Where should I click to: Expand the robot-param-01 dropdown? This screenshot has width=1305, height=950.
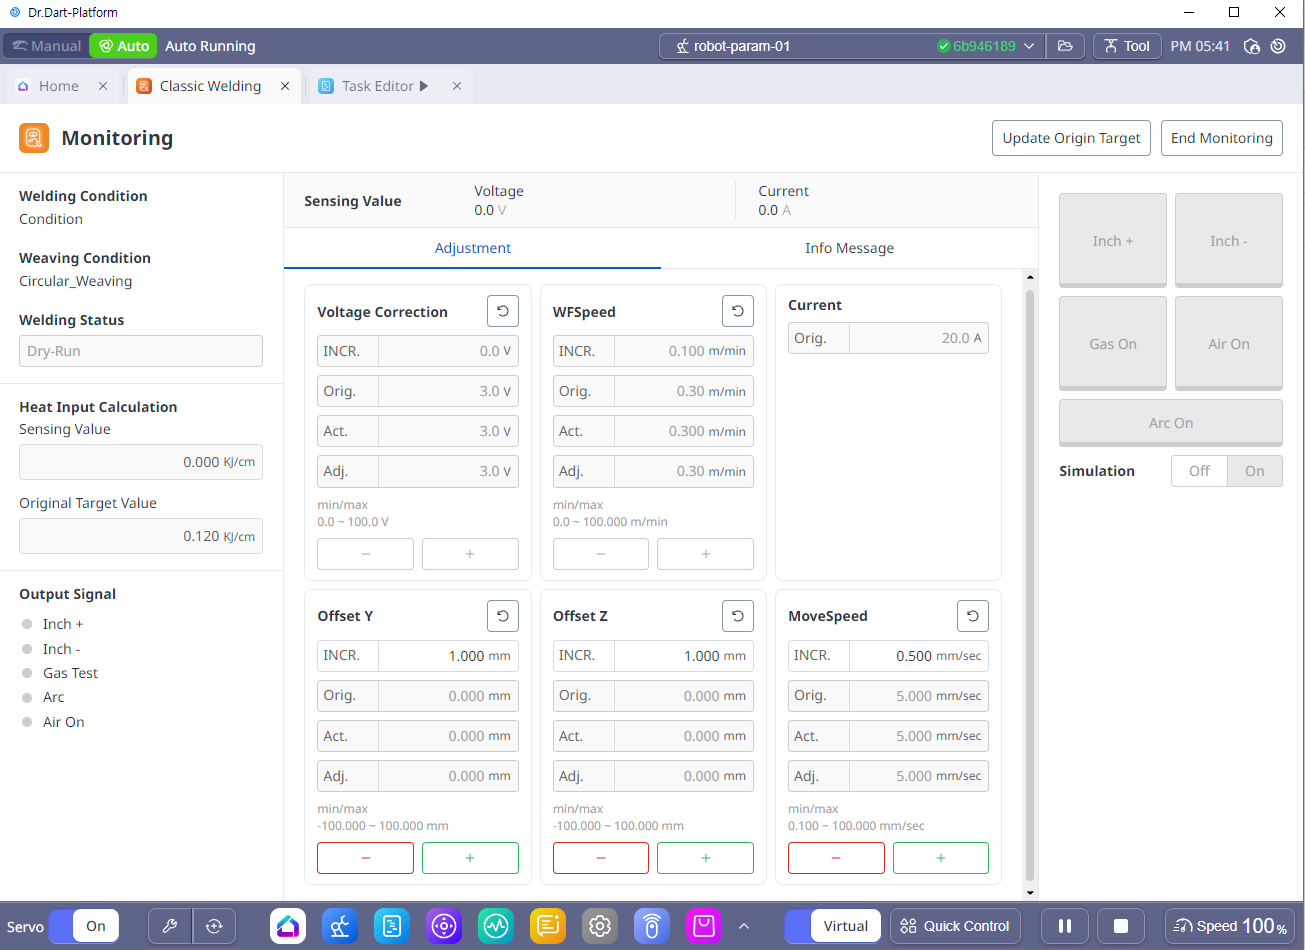click(x=1029, y=46)
